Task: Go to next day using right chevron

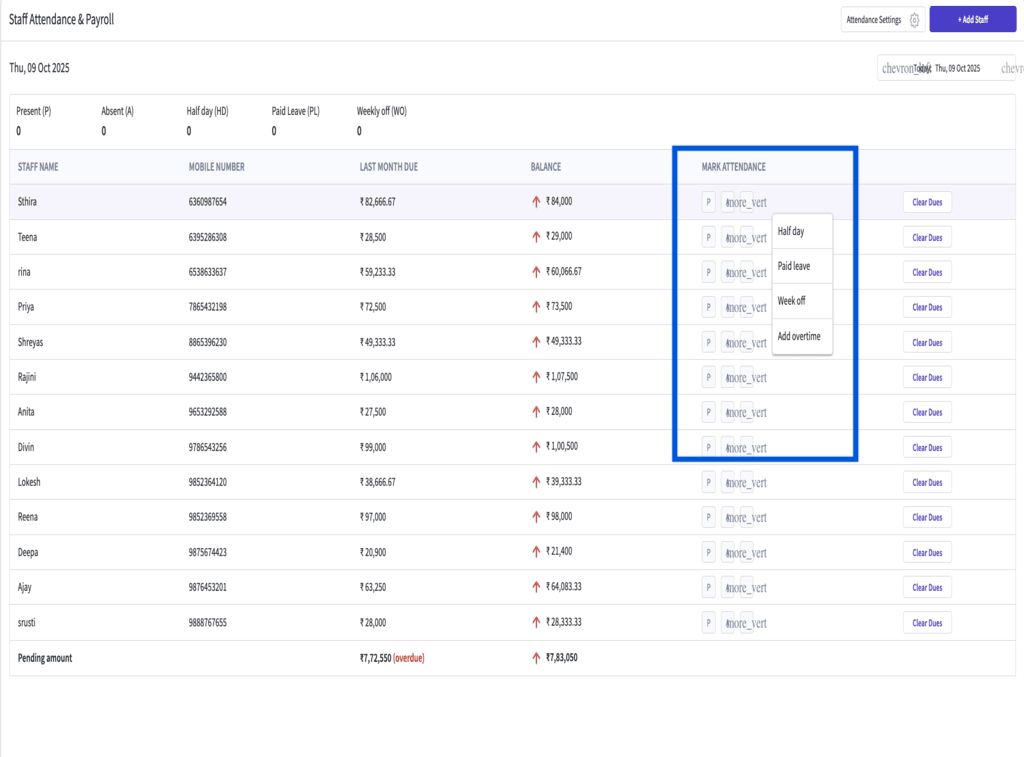Action: (x=1012, y=68)
